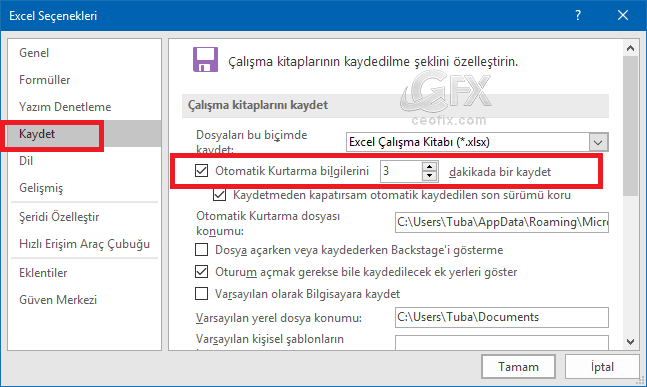Image resolution: width=647 pixels, height=387 pixels.
Task: Open Excel Çalışma Kitabı (*.xlsx) combo box
Action: click(x=477, y=142)
